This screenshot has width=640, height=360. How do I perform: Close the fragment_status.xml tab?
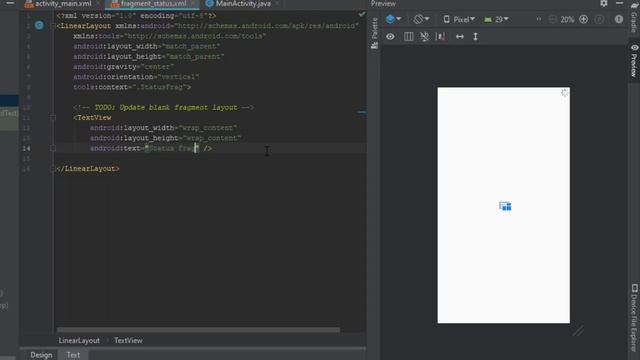[x=193, y=4]
